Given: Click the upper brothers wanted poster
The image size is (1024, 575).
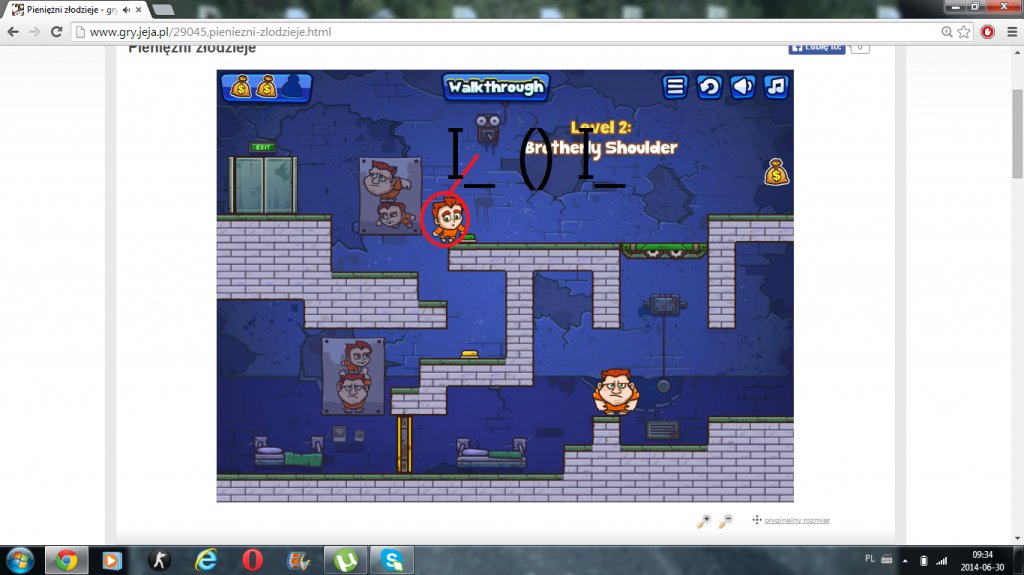Looking at the screenshot, I should point(391,196).
